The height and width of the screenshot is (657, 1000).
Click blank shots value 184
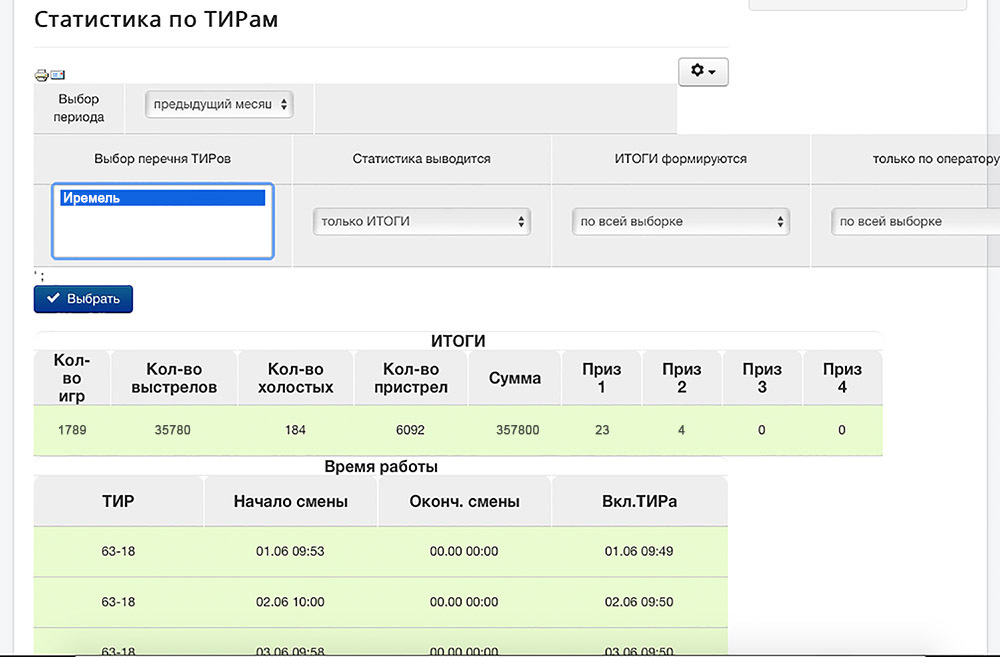(295, 430)
